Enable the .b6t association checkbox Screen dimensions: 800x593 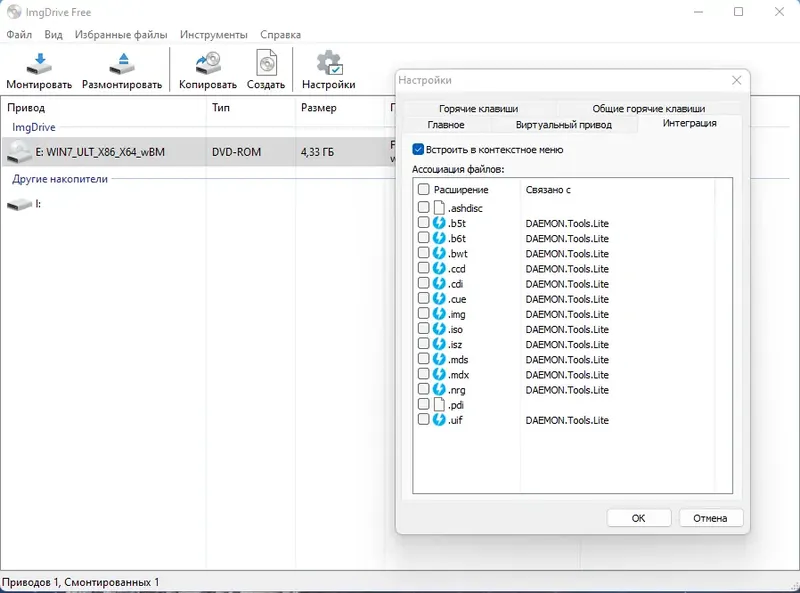pyautogui.click(x=423, y=237)
